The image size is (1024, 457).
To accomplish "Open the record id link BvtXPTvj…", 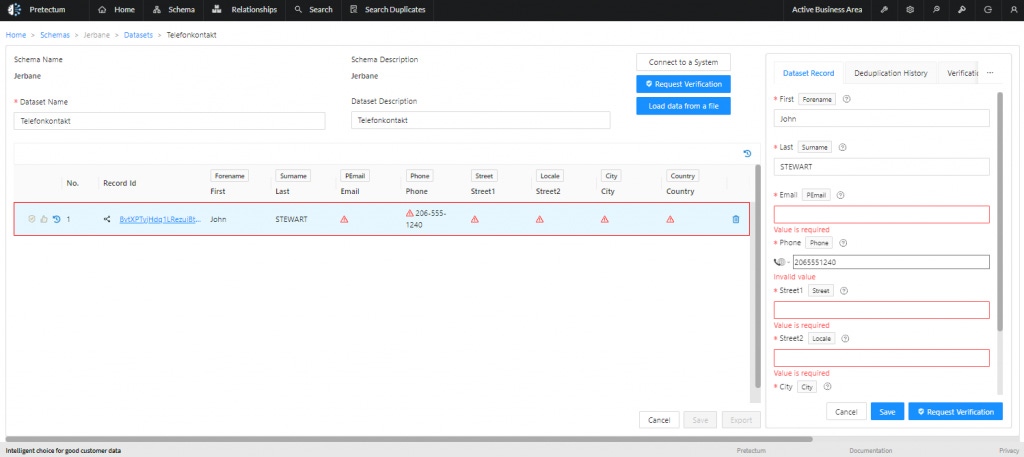I will (x=160, y=219).
